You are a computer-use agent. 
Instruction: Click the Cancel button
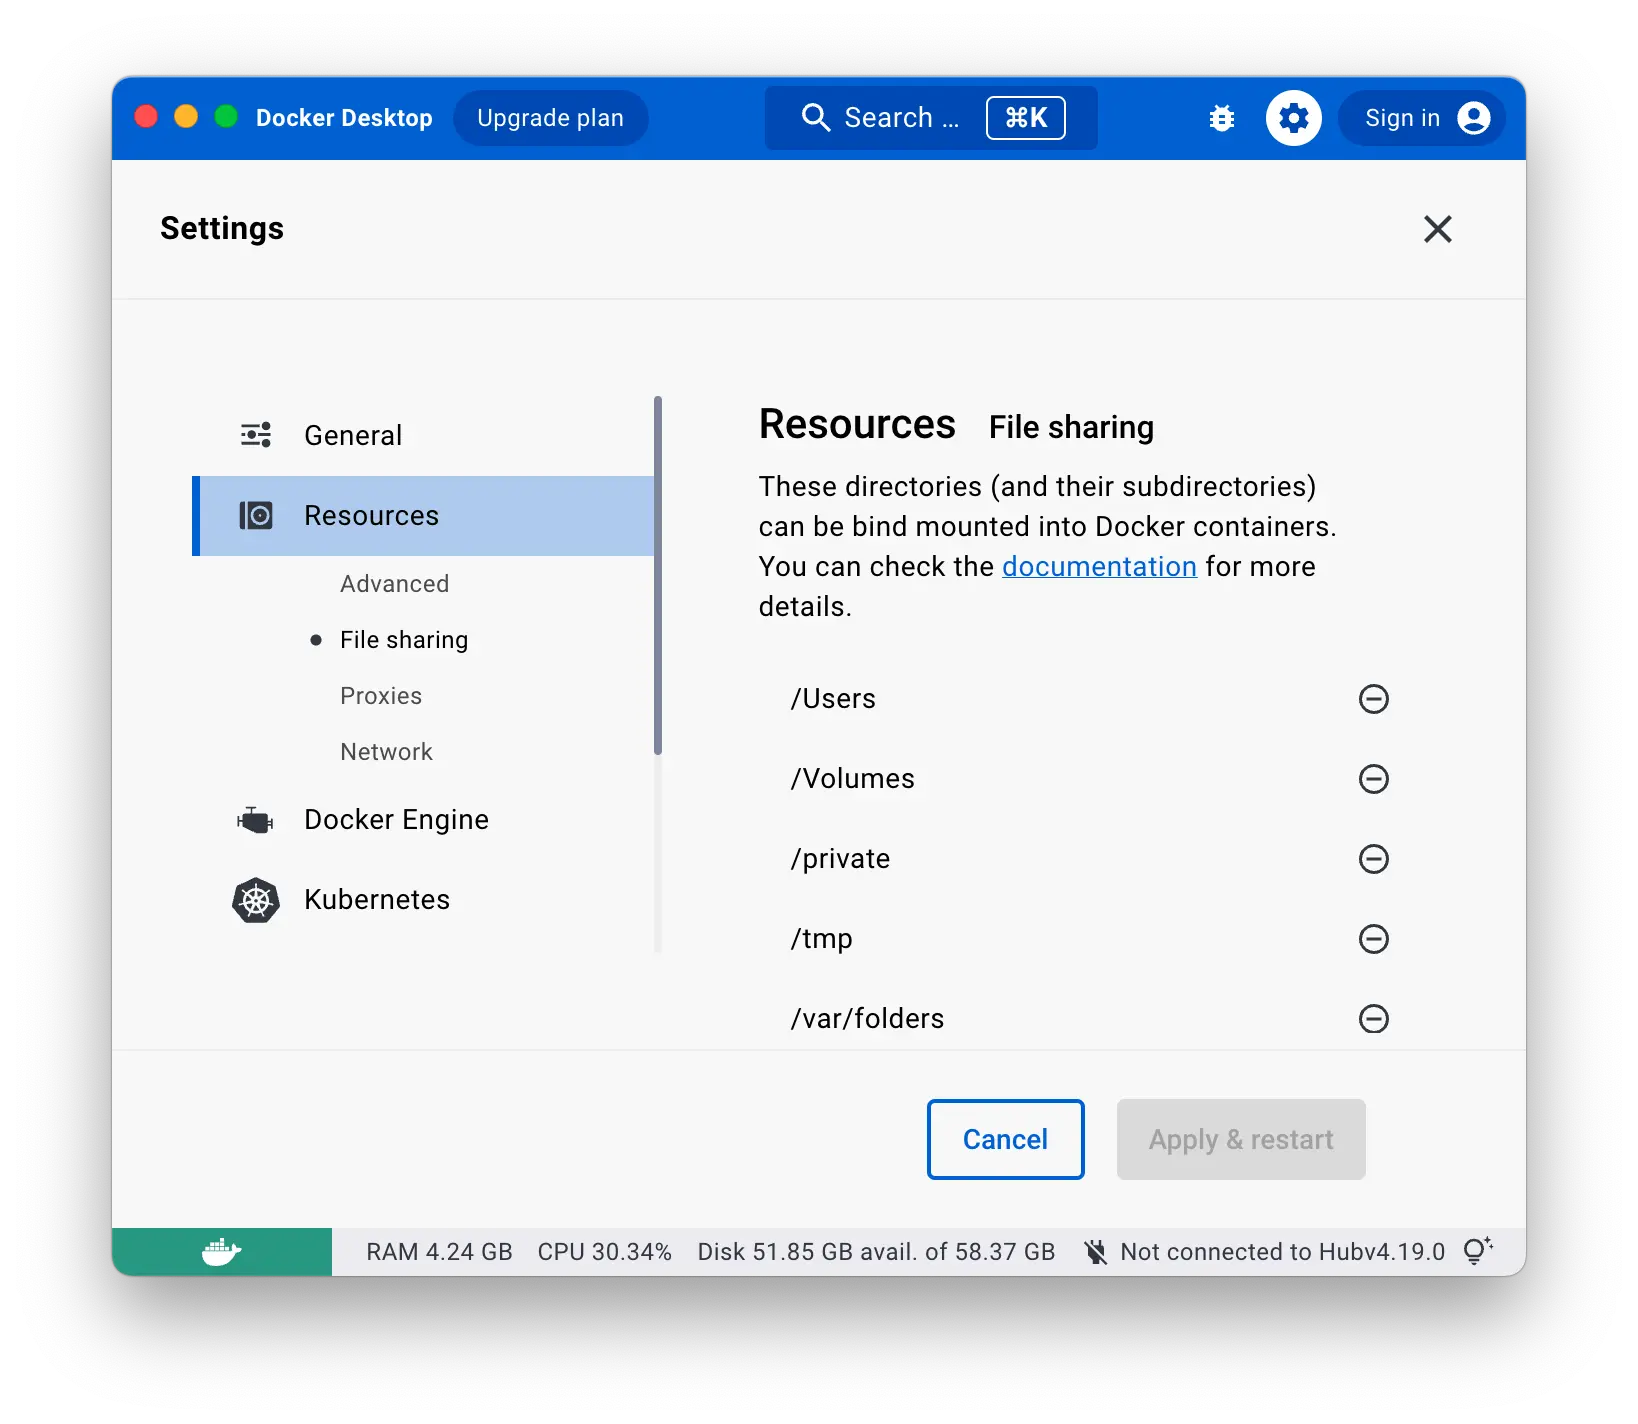tap(1006, 1139)
